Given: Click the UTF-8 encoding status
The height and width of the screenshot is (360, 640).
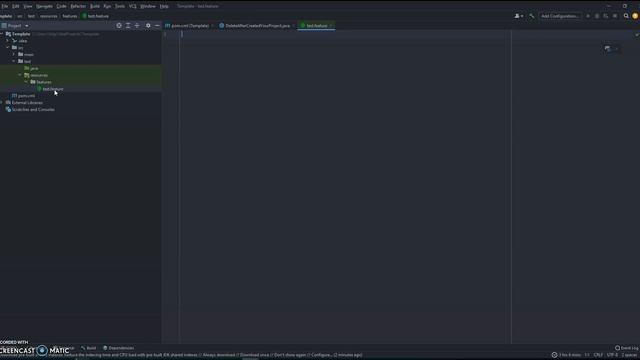Looking at the screenshot, I should 612,355.
